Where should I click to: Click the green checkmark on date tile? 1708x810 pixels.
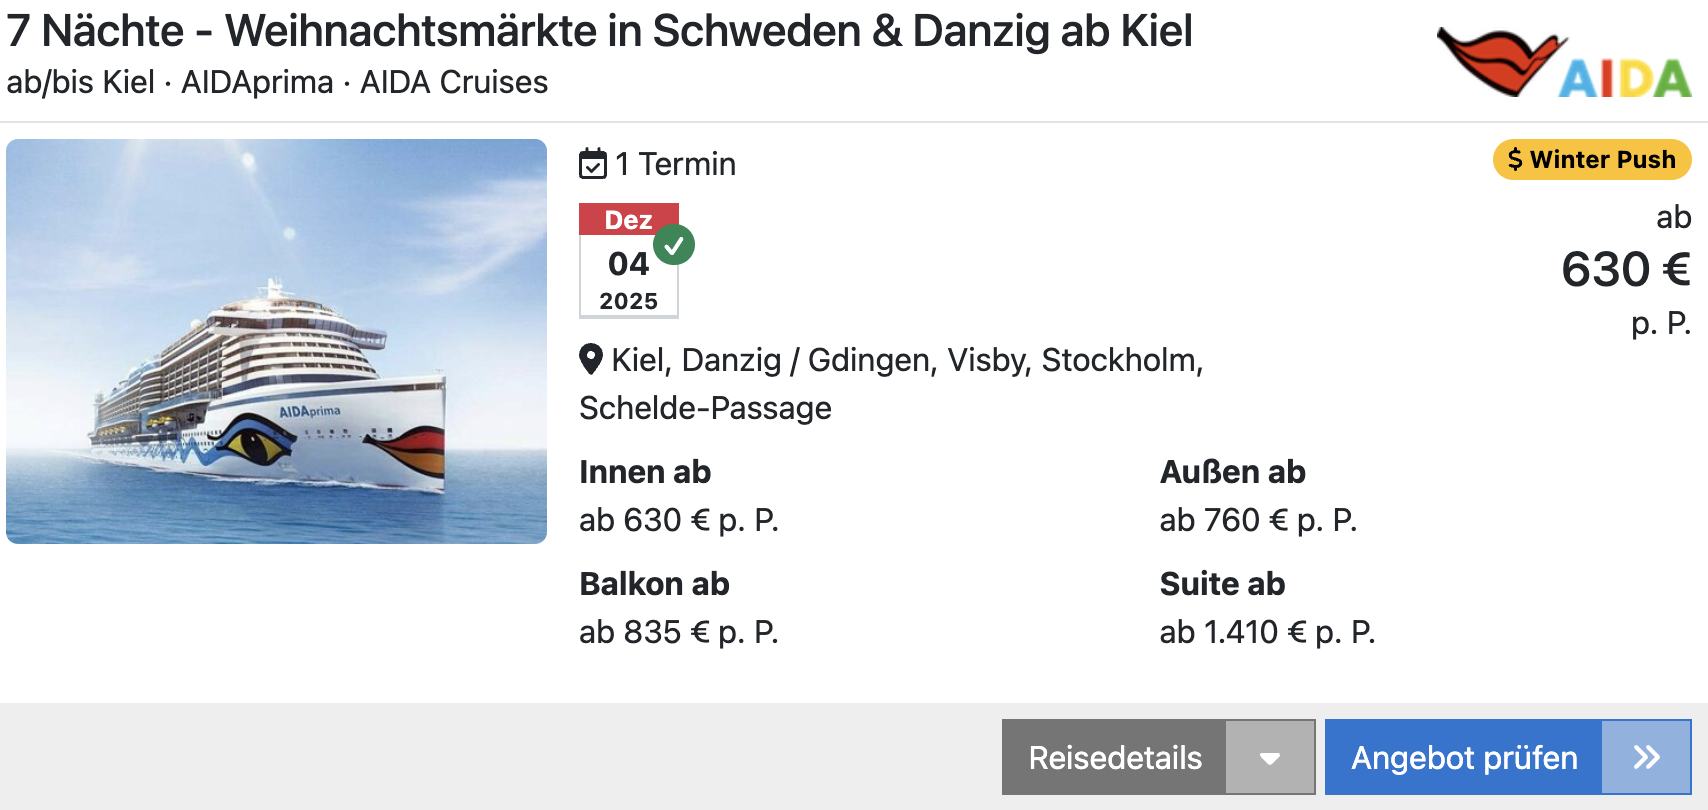(x=674, y=244)
